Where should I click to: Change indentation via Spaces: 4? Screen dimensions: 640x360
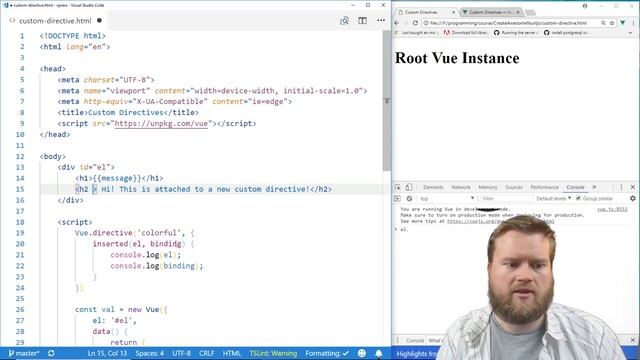tap(150, 353)
